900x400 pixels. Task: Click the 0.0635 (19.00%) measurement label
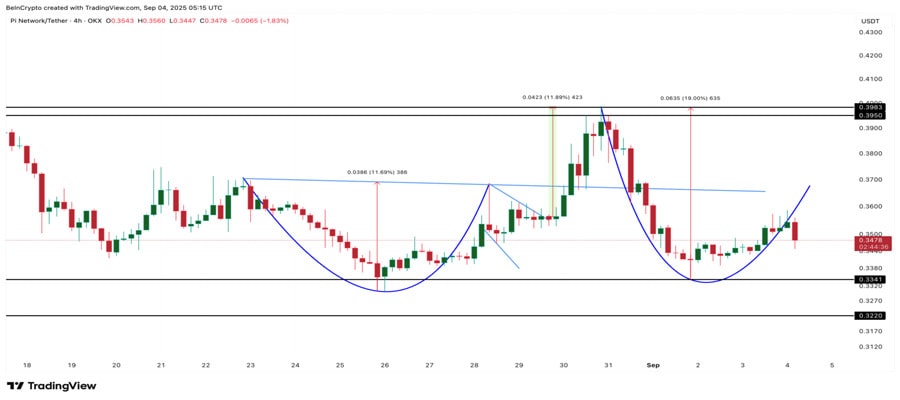pyautogui.click(x=689, y=98)
